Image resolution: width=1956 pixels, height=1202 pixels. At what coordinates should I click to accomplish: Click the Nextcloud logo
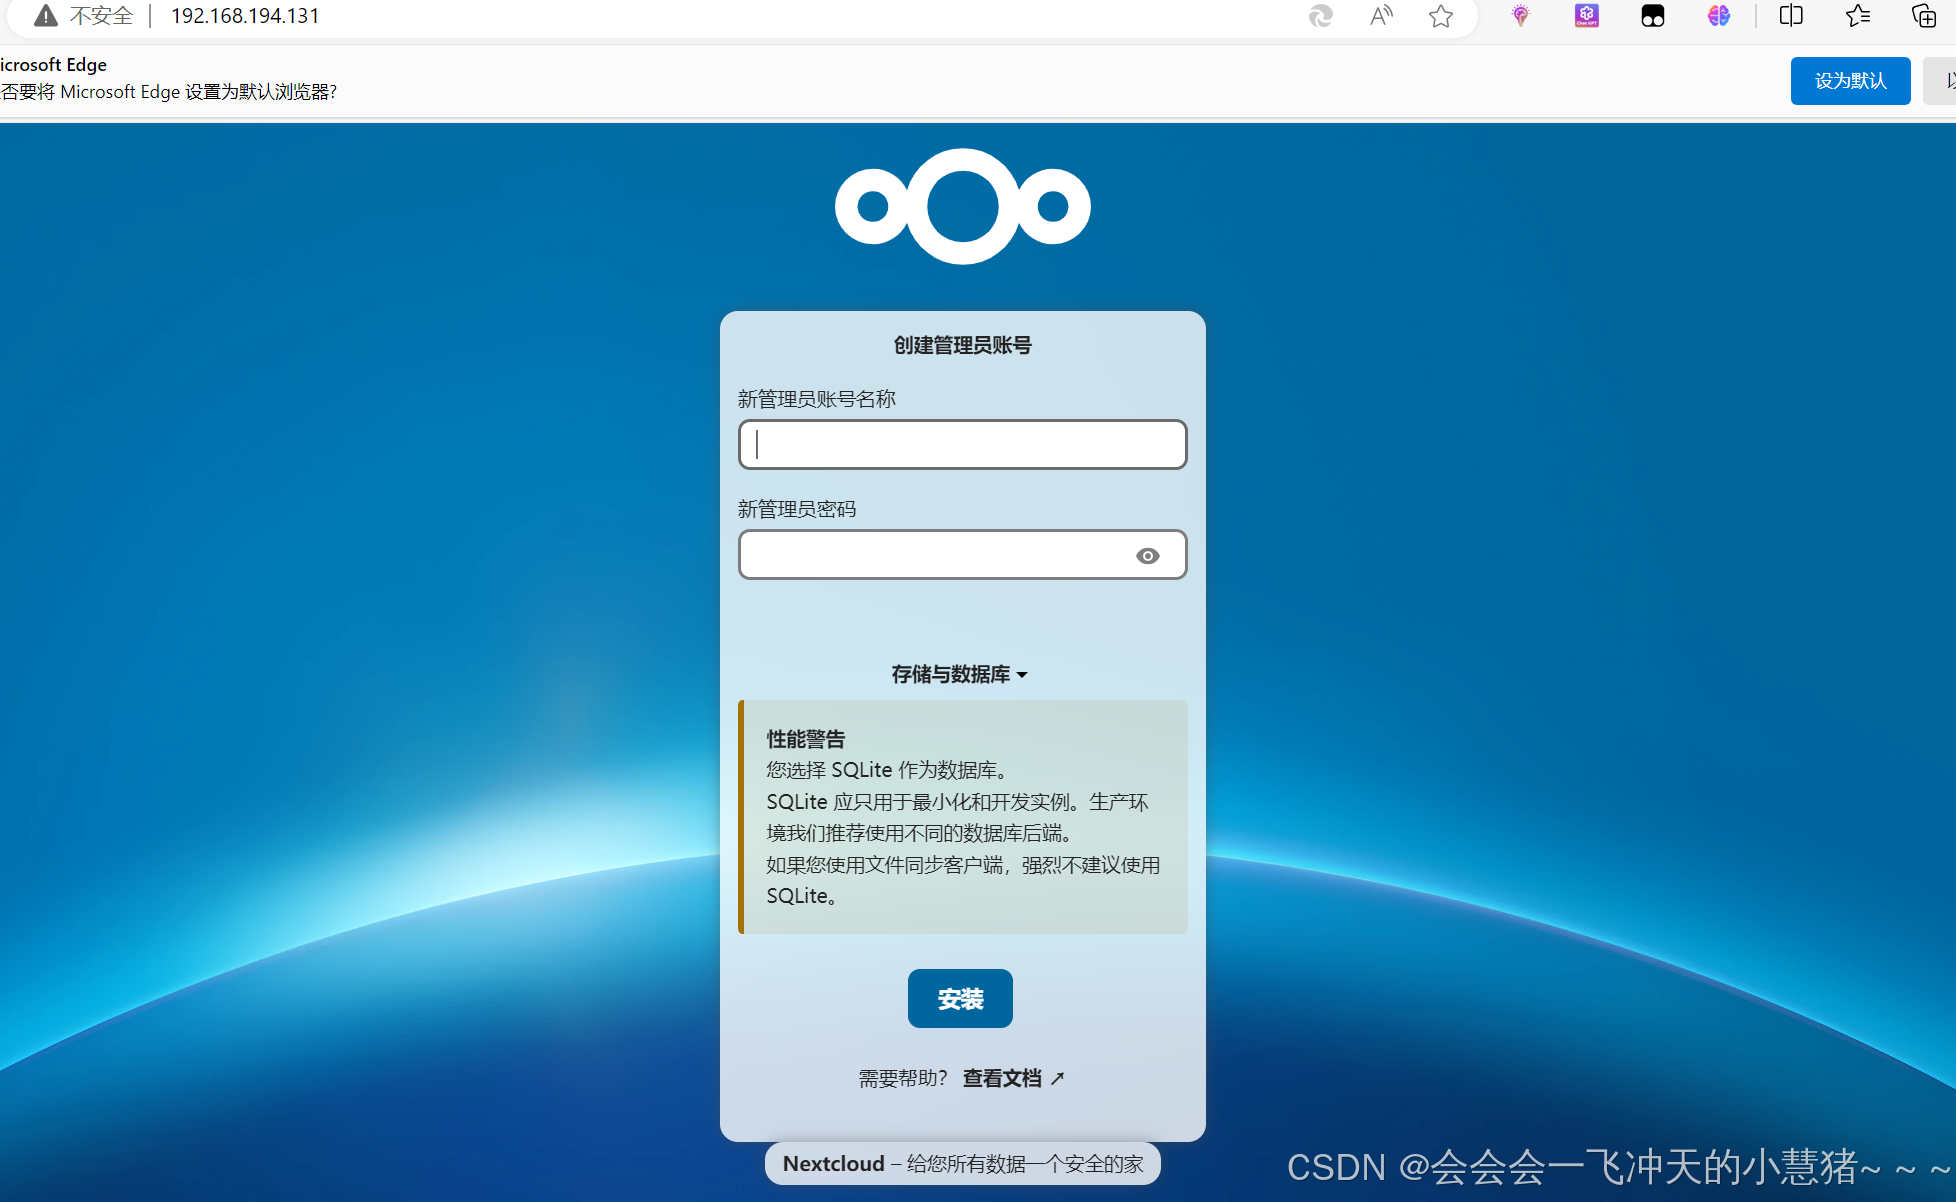point(962,206)
